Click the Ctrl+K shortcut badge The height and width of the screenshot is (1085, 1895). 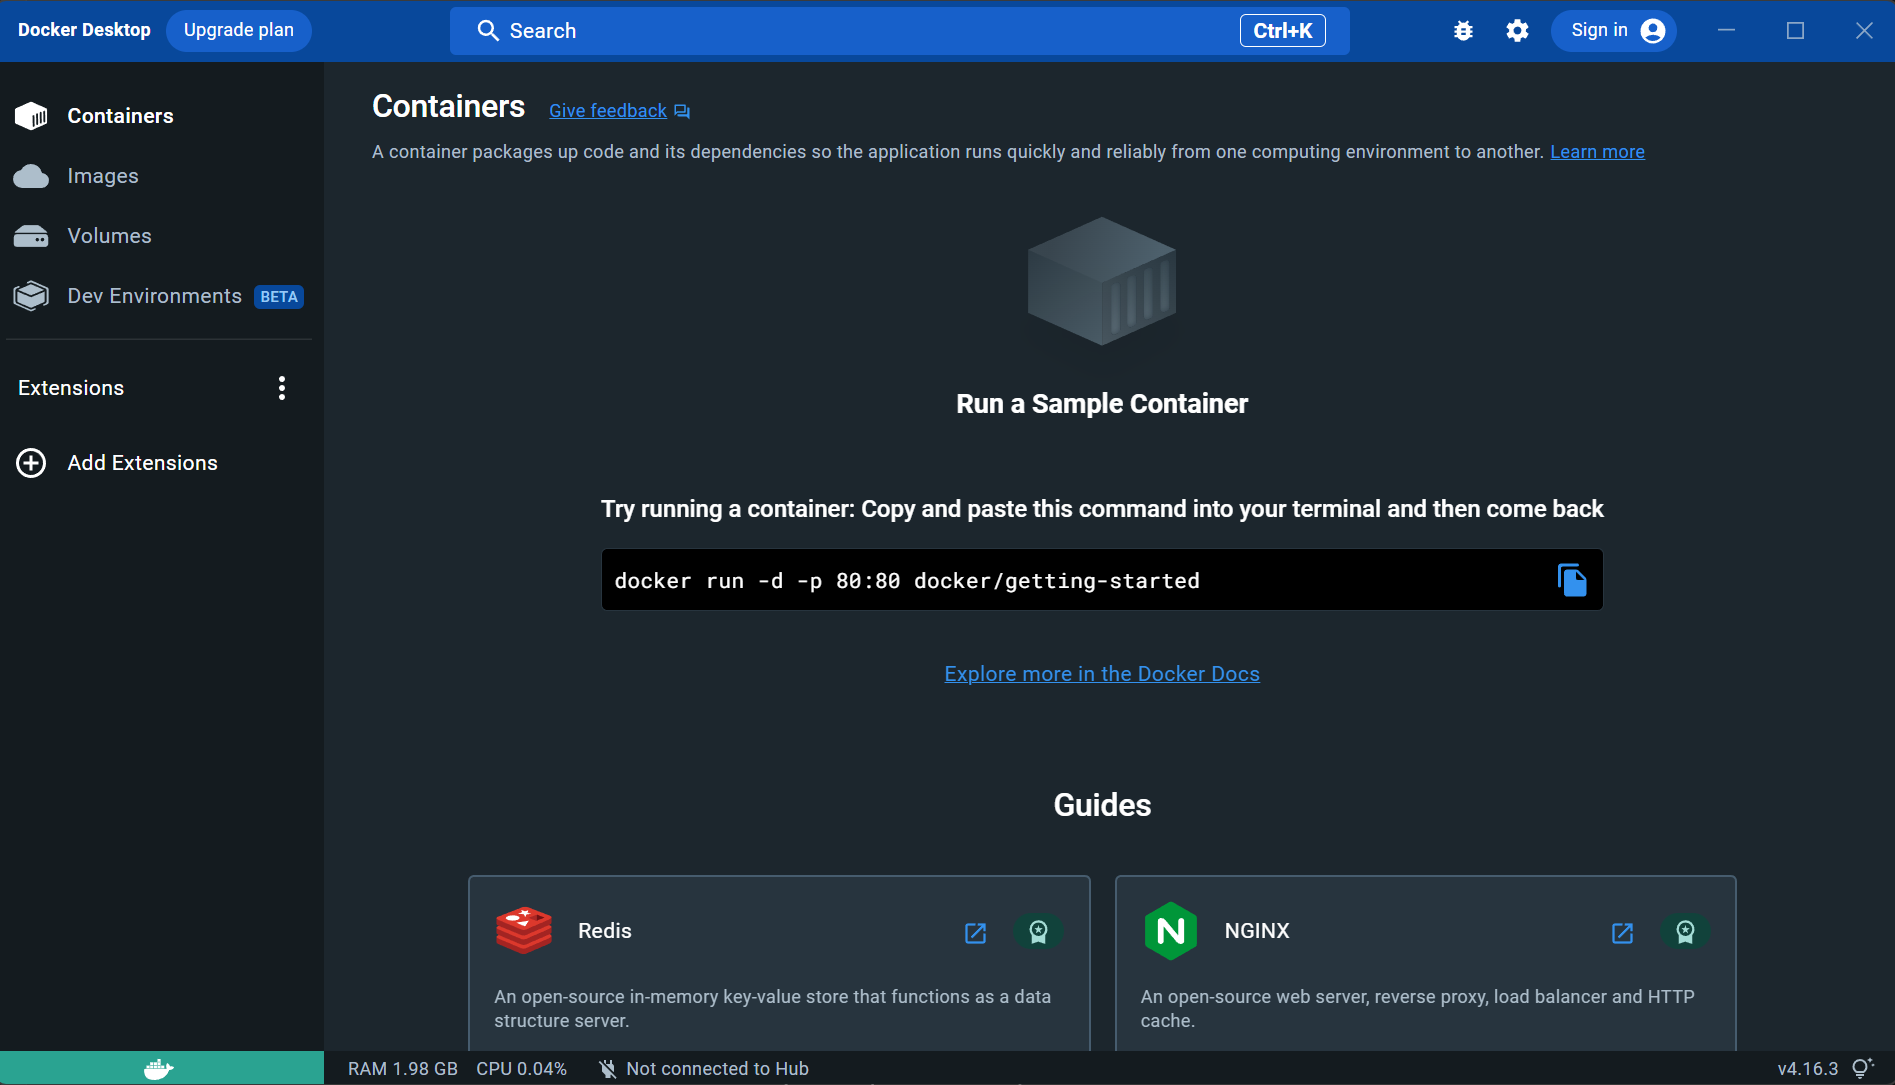(x=1283, y=31)
